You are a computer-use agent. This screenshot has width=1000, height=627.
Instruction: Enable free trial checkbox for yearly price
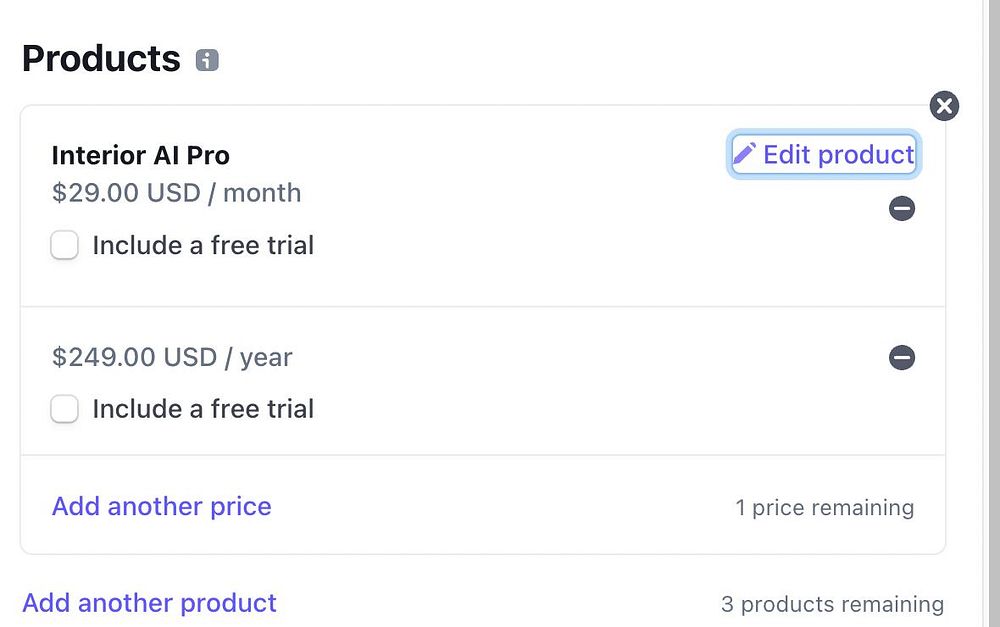coord(65,409)
